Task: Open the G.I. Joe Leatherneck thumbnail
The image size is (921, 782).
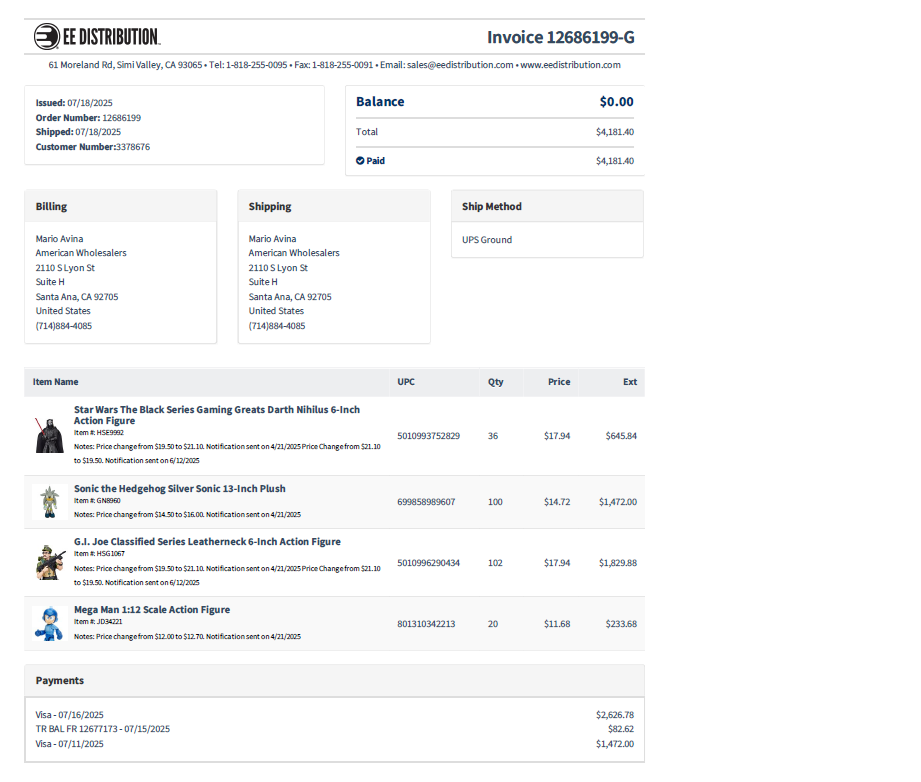Action: click(x=49, y=563)
